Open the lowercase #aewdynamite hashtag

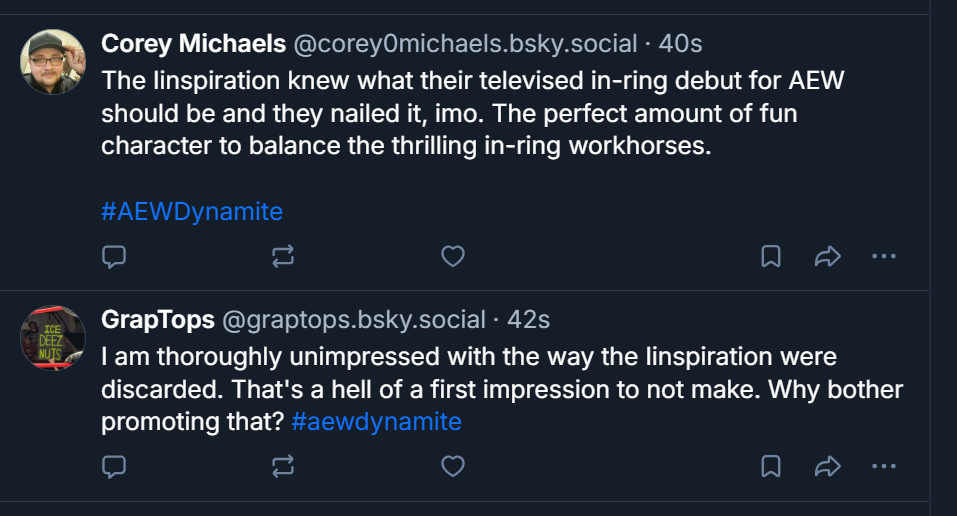pos(376,422)
